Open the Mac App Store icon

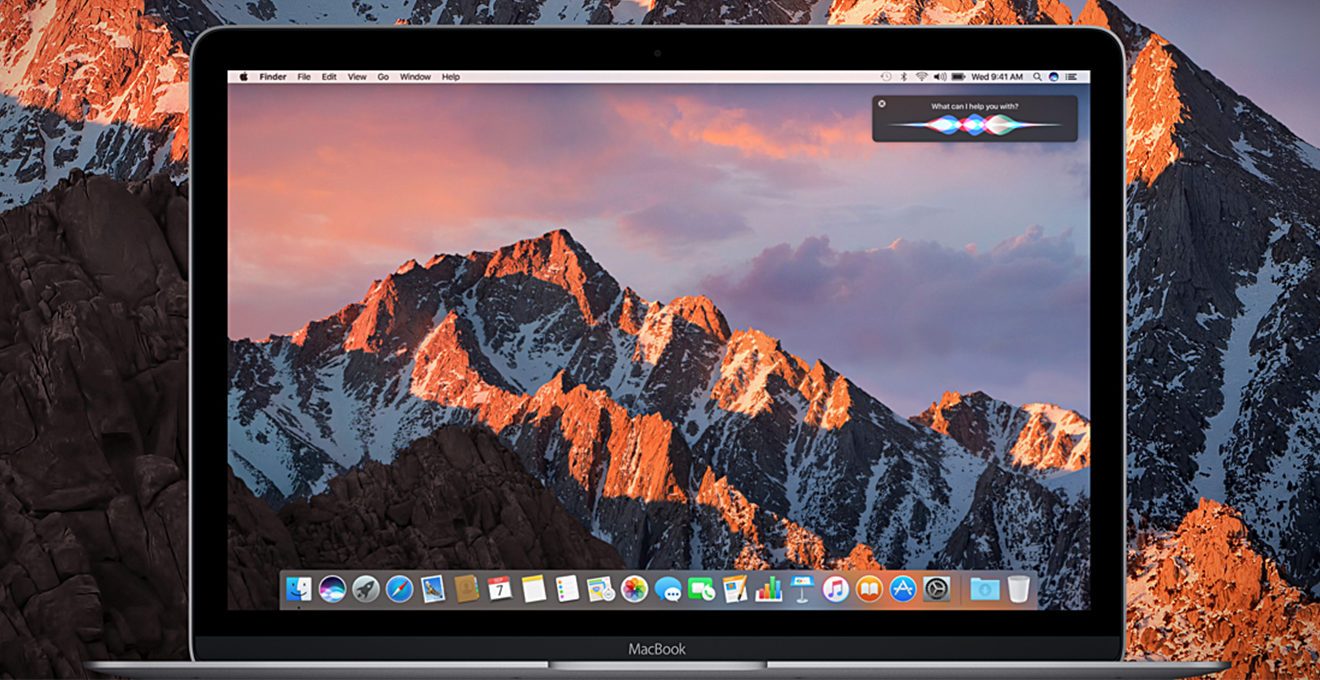903,589
